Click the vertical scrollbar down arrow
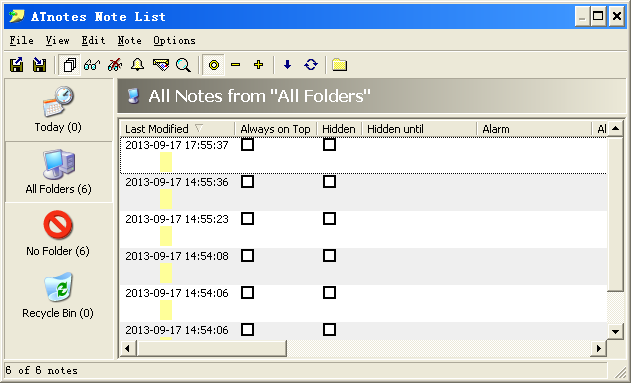This screenshot has width=631, height=383. click(x=615, y=332)
